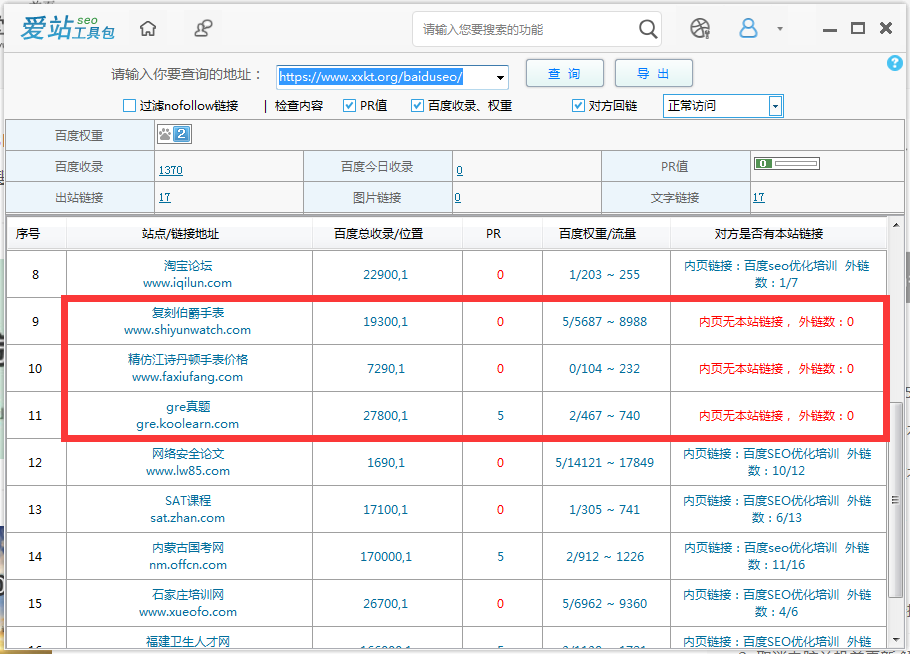
Task: Click the 导出 button
Action: click(653, 74)
